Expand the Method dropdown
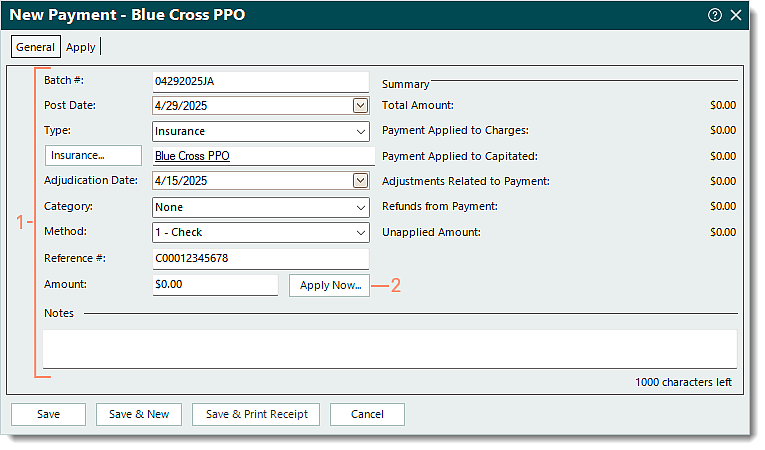765x450 pixels. point(361,232)
